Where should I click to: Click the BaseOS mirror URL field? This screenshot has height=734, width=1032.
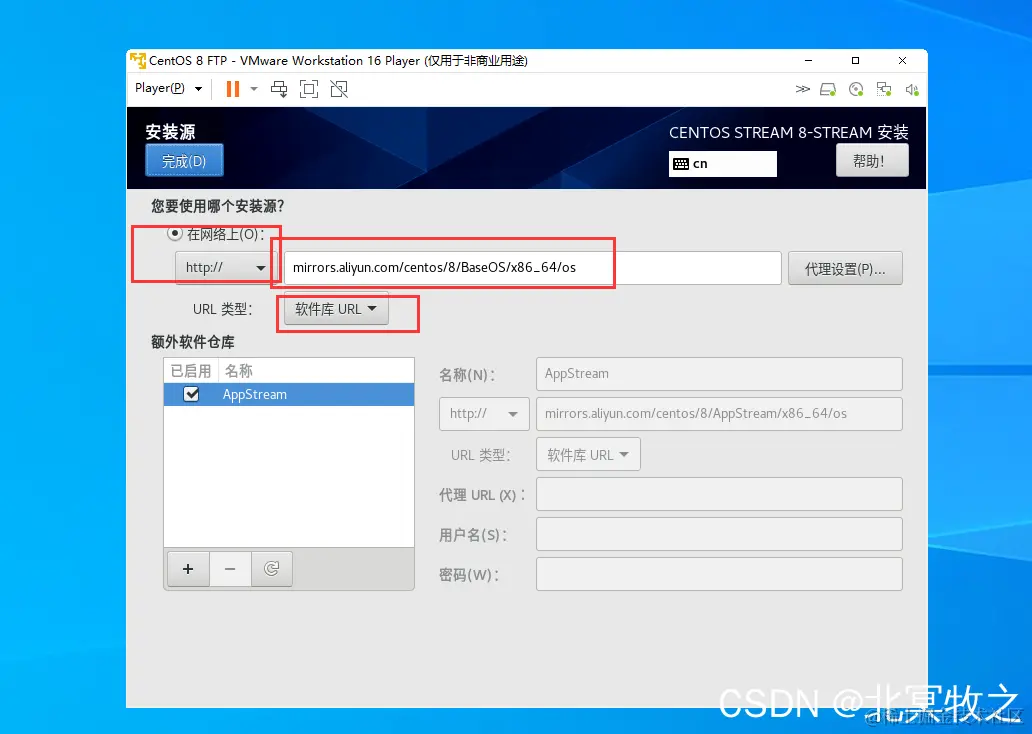(x=532, y=268)
